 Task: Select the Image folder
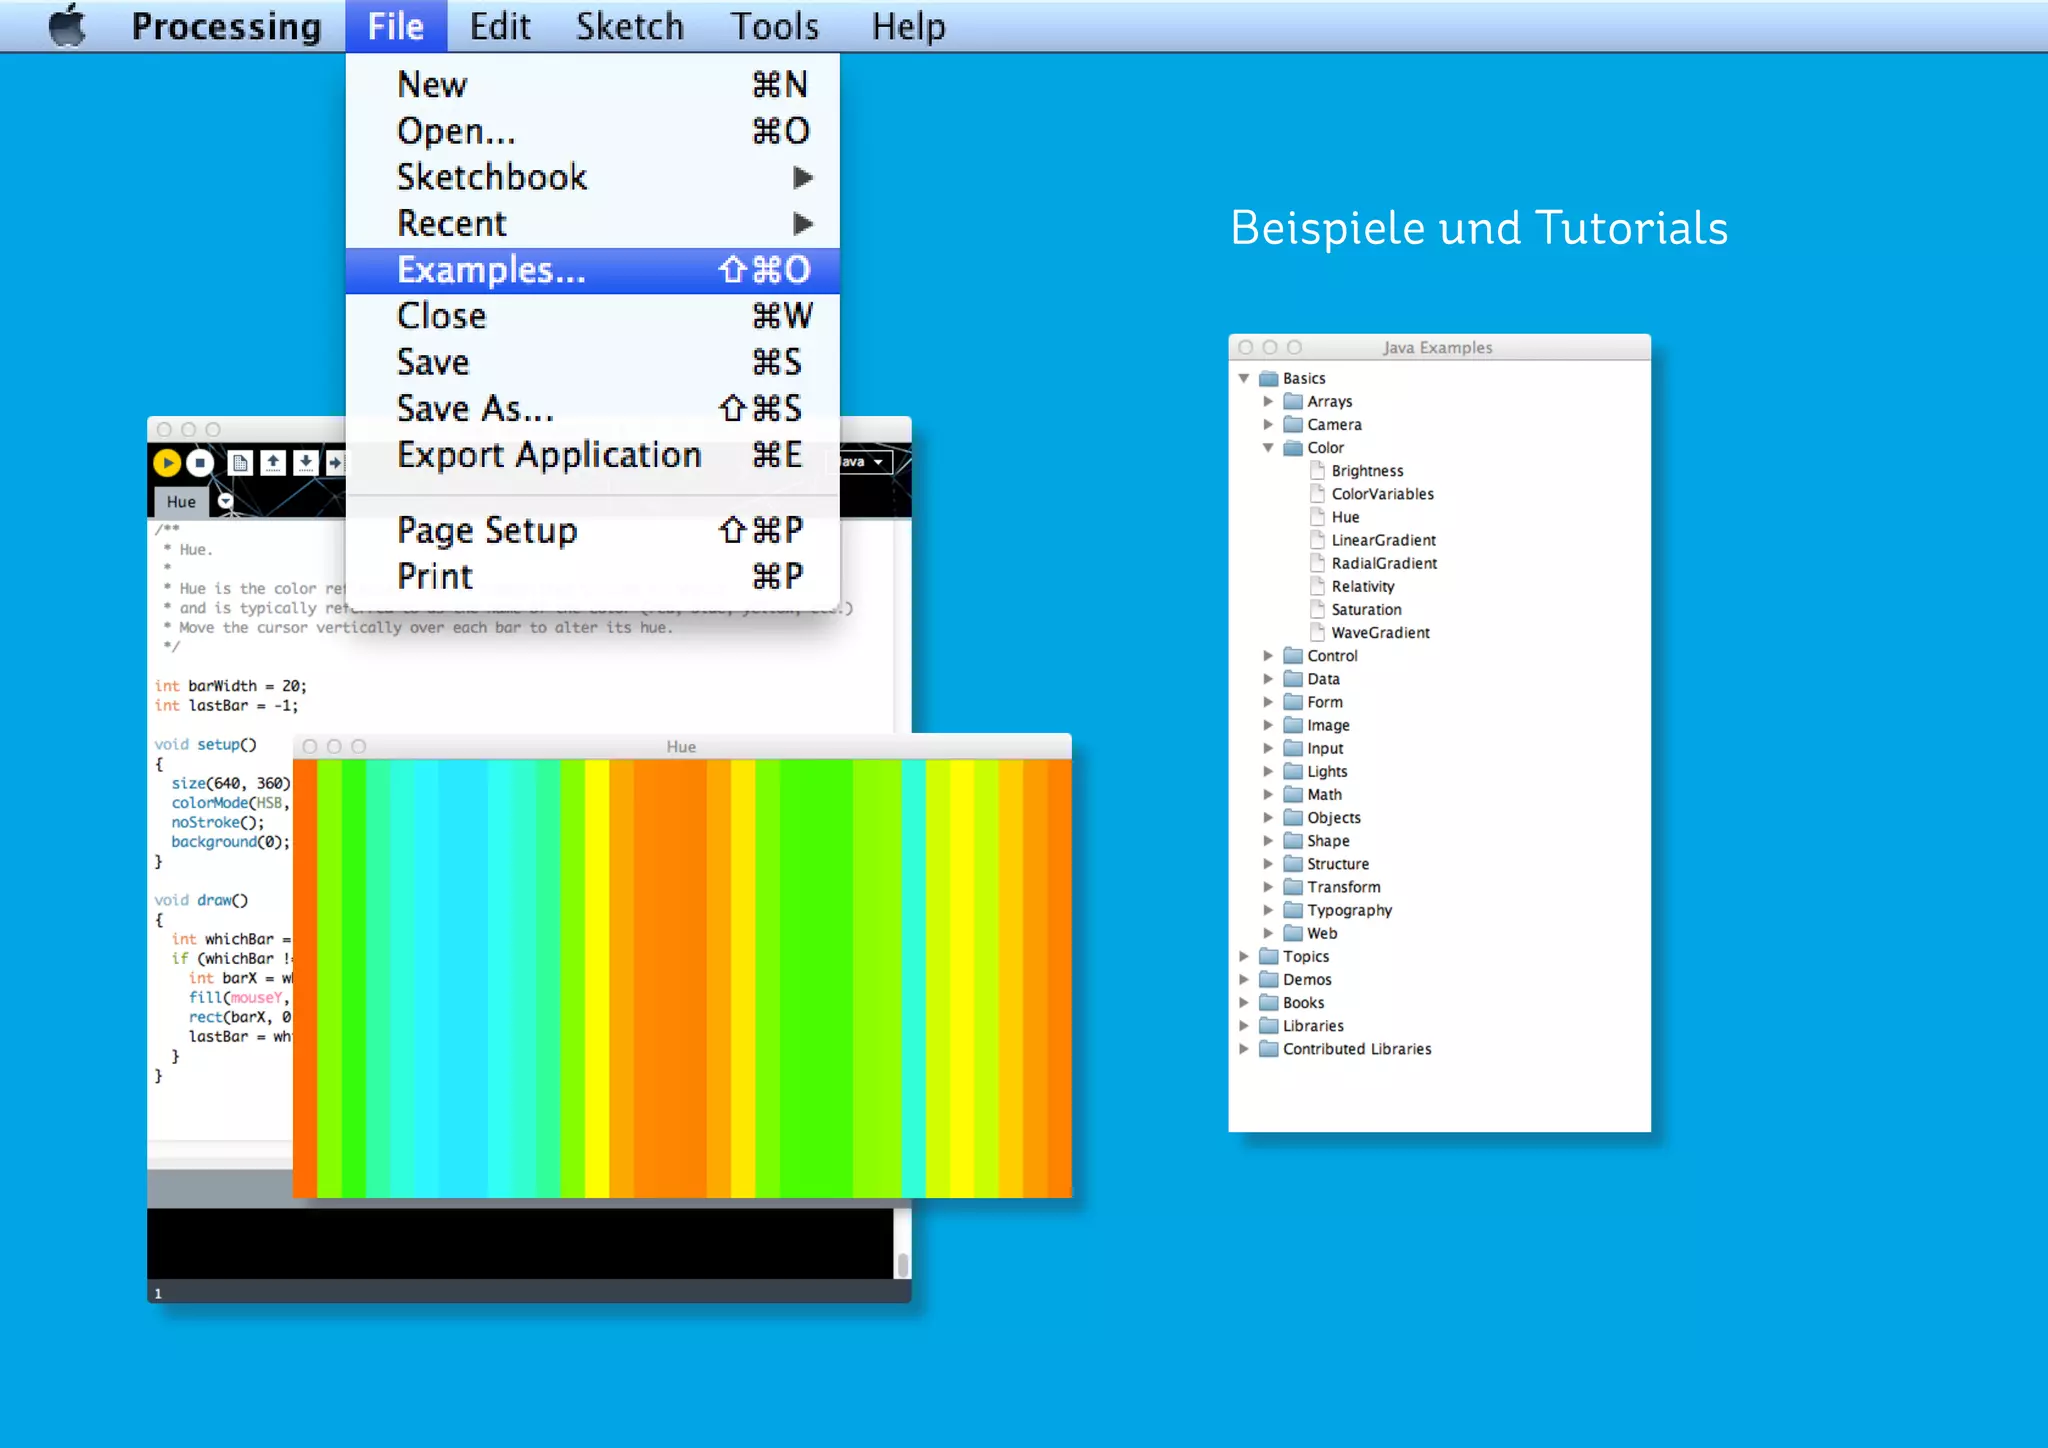(1316, 725)
